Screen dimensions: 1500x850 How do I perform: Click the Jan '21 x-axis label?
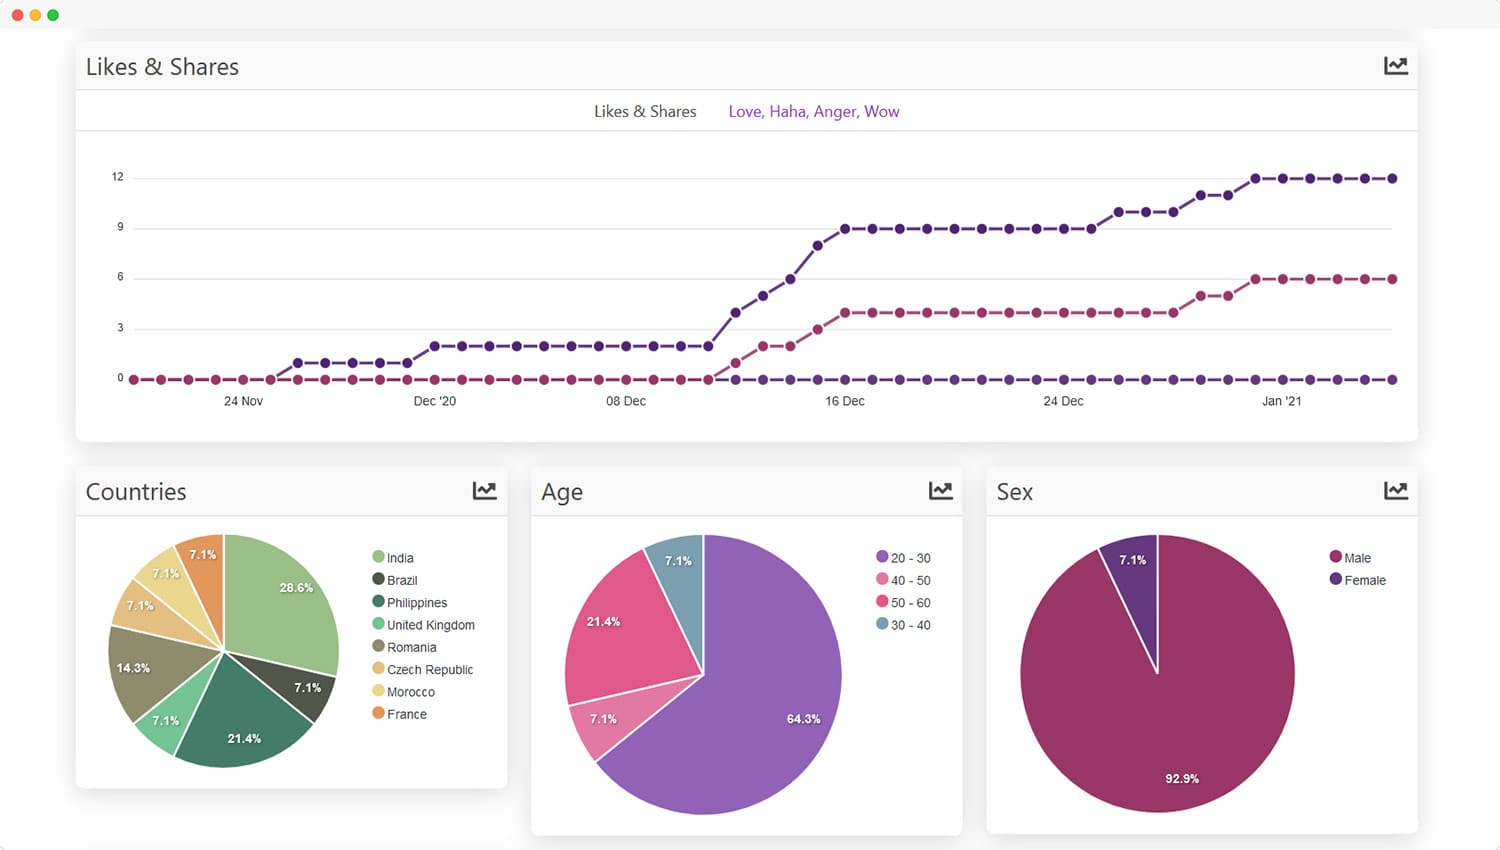[x=1282, y=401]
